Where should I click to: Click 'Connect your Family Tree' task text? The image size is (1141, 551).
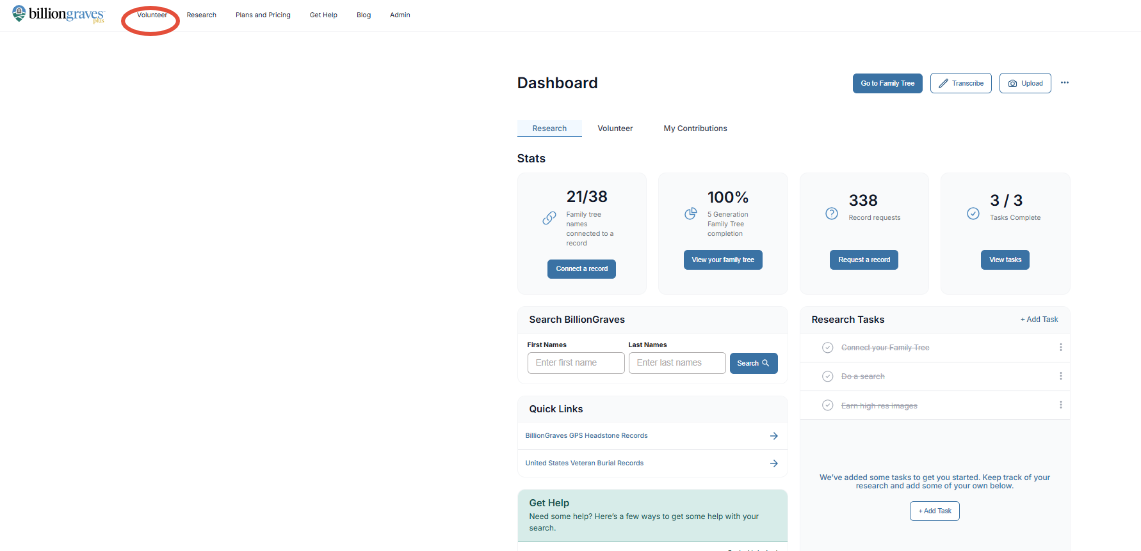pos(885,347)
